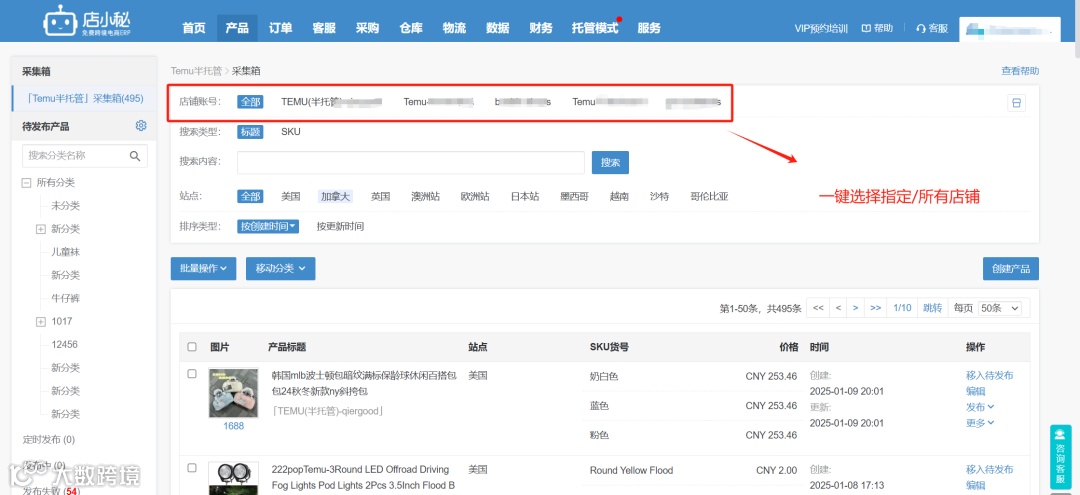Expand the 1017 category node
This screenshot has width=1080, height=495.
click(41, 322)
